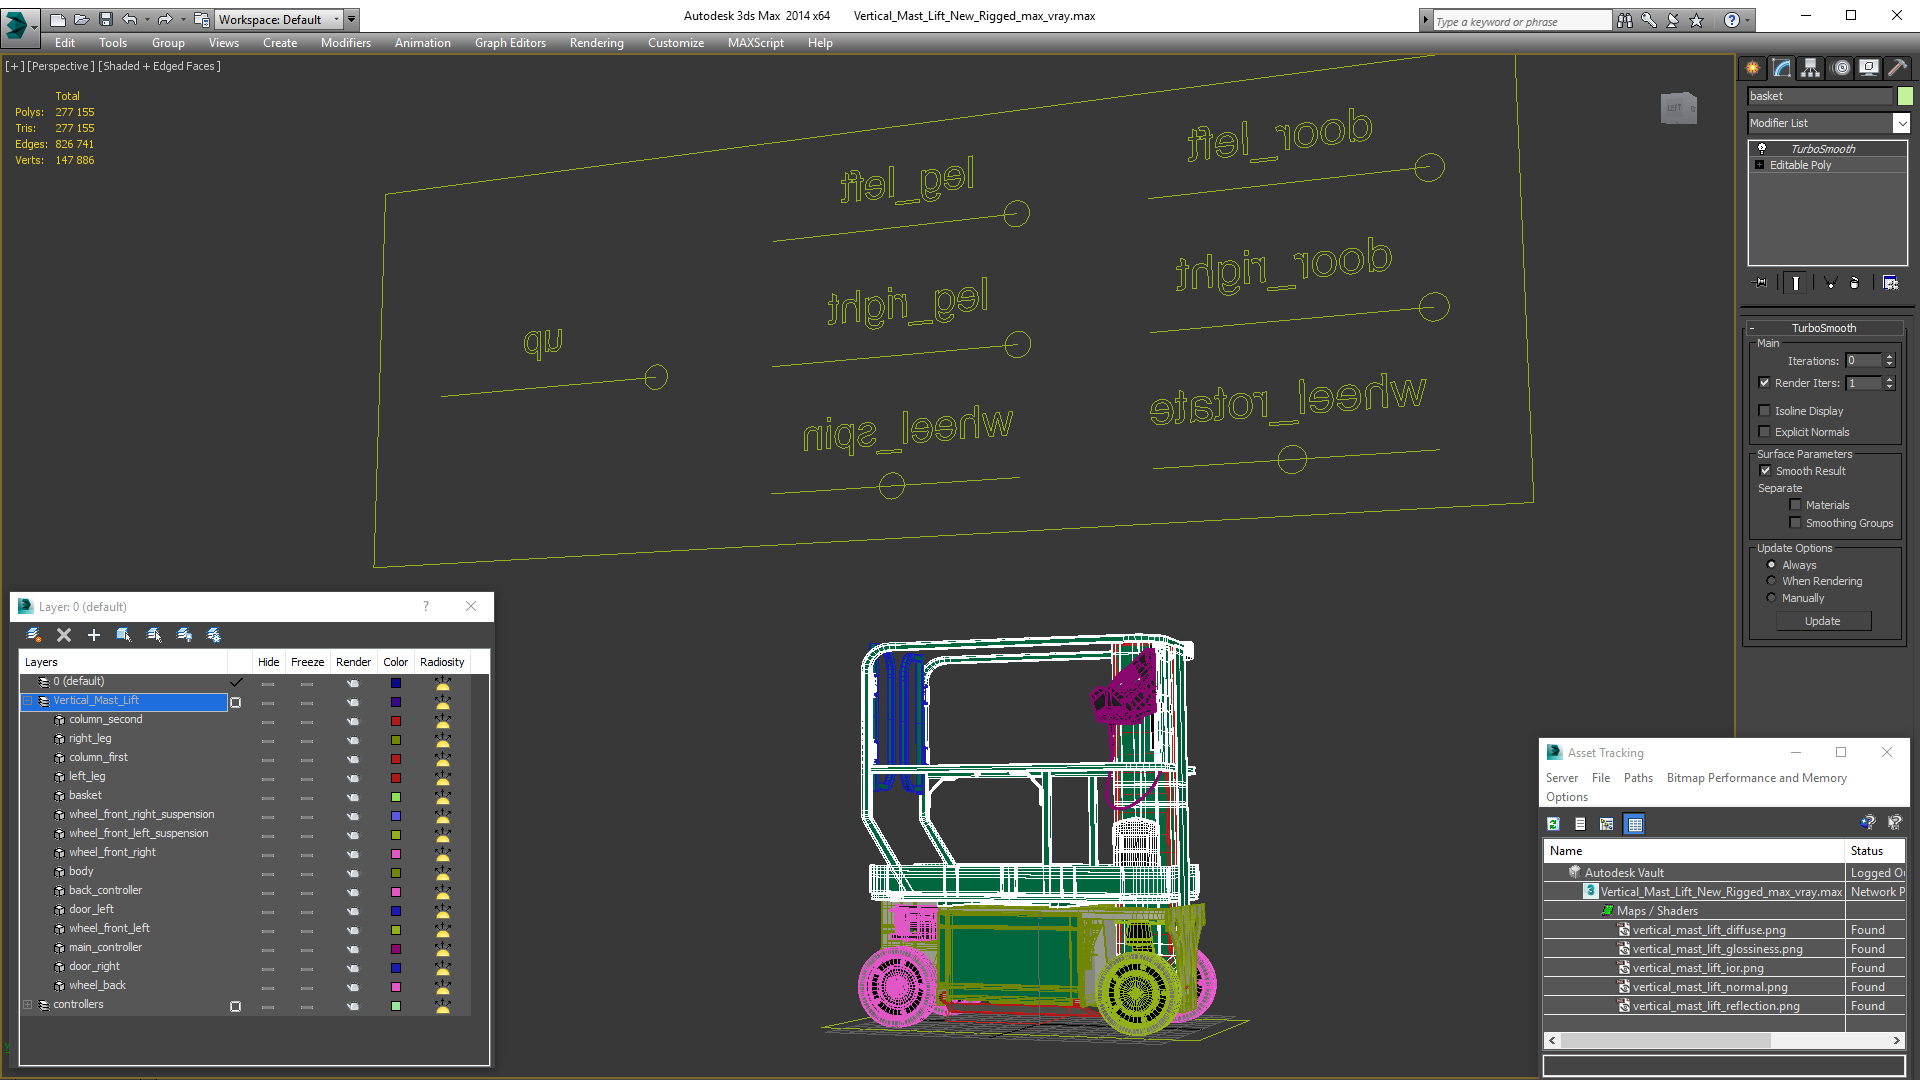Click Create New Layer icon in Layer dialog
The width and height of the screenshot is (1920, 1080).
click(x=34, y=635)
